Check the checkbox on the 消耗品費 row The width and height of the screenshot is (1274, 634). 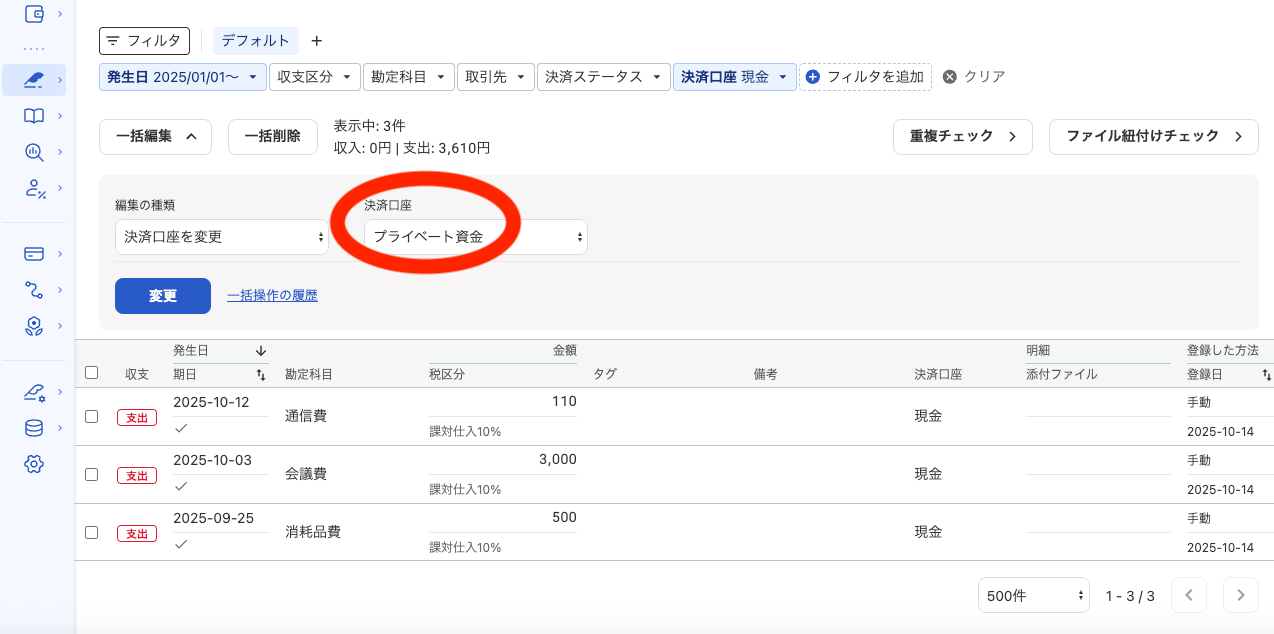click(x=91, y=533)
